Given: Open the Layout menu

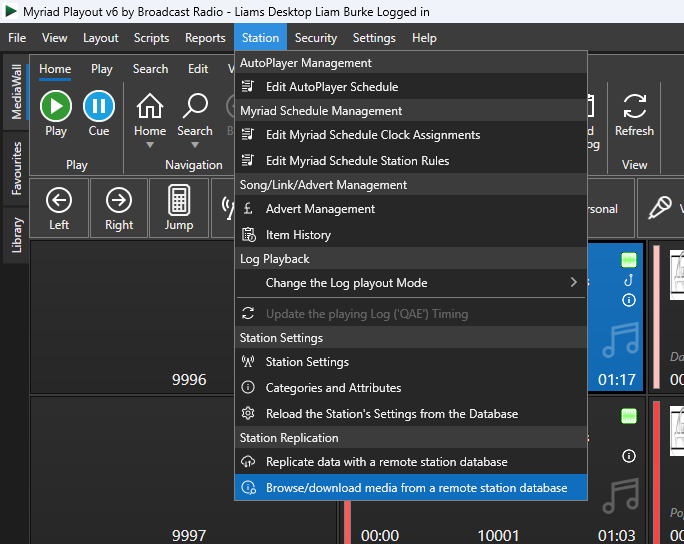Looking at the screenshot, I should [x=100, y=38].
